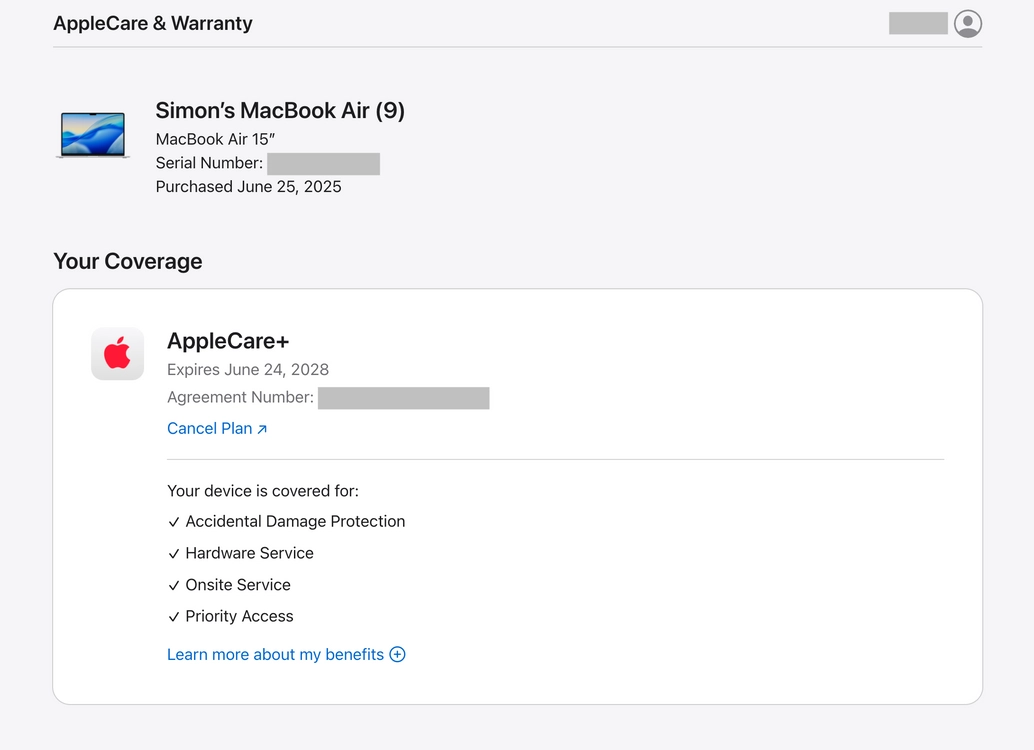Click the Serial Number label

(x=209, y=163)
